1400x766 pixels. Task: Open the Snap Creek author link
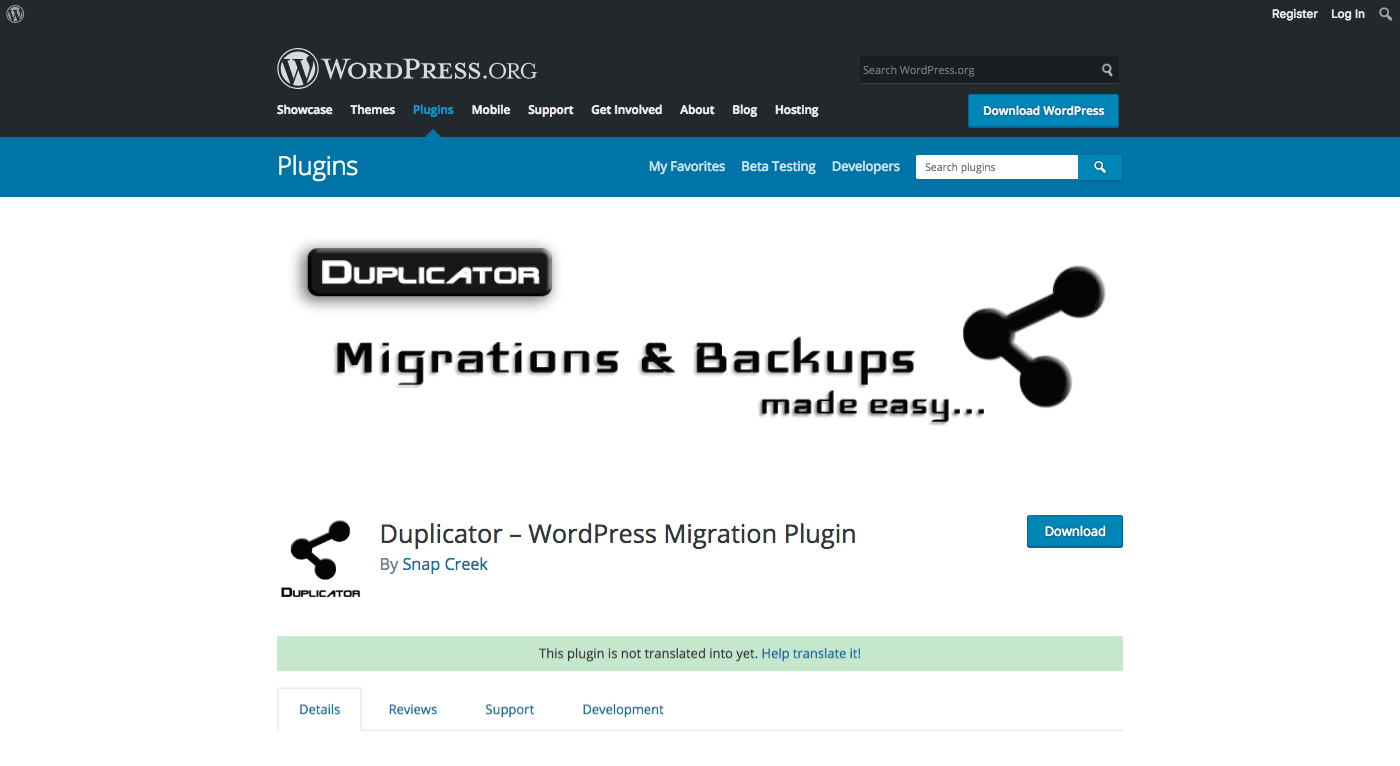point(445,564)
